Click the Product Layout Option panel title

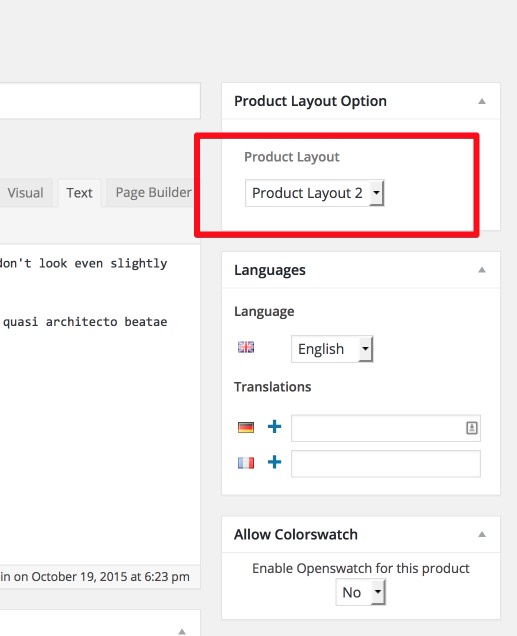click(x=310, y=101)
